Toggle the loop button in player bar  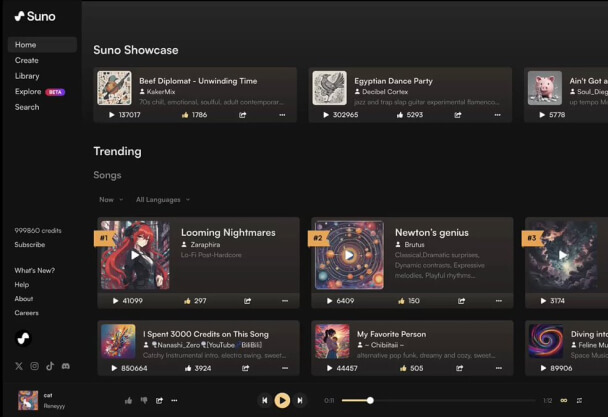point(563,400)
